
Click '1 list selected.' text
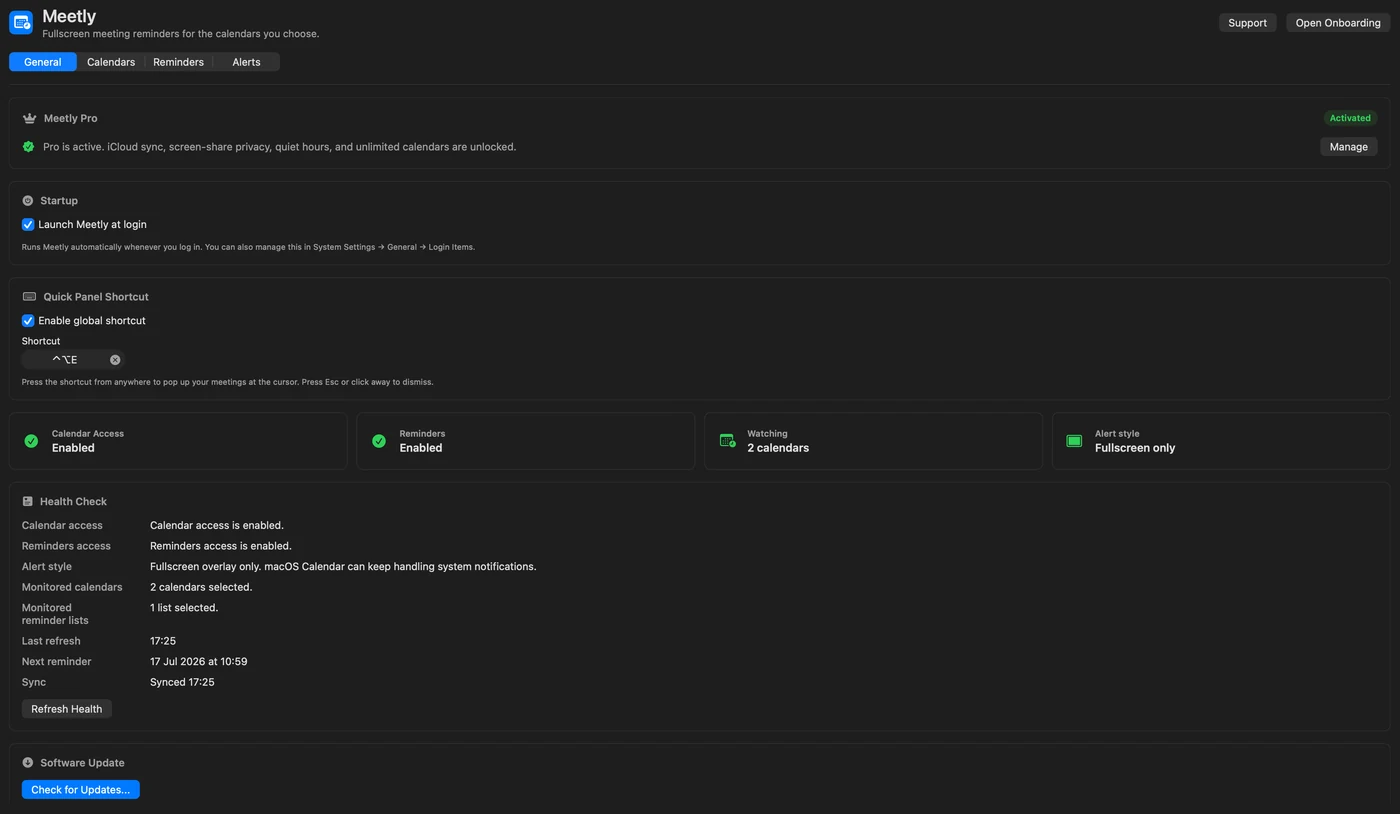pos(184,608)
